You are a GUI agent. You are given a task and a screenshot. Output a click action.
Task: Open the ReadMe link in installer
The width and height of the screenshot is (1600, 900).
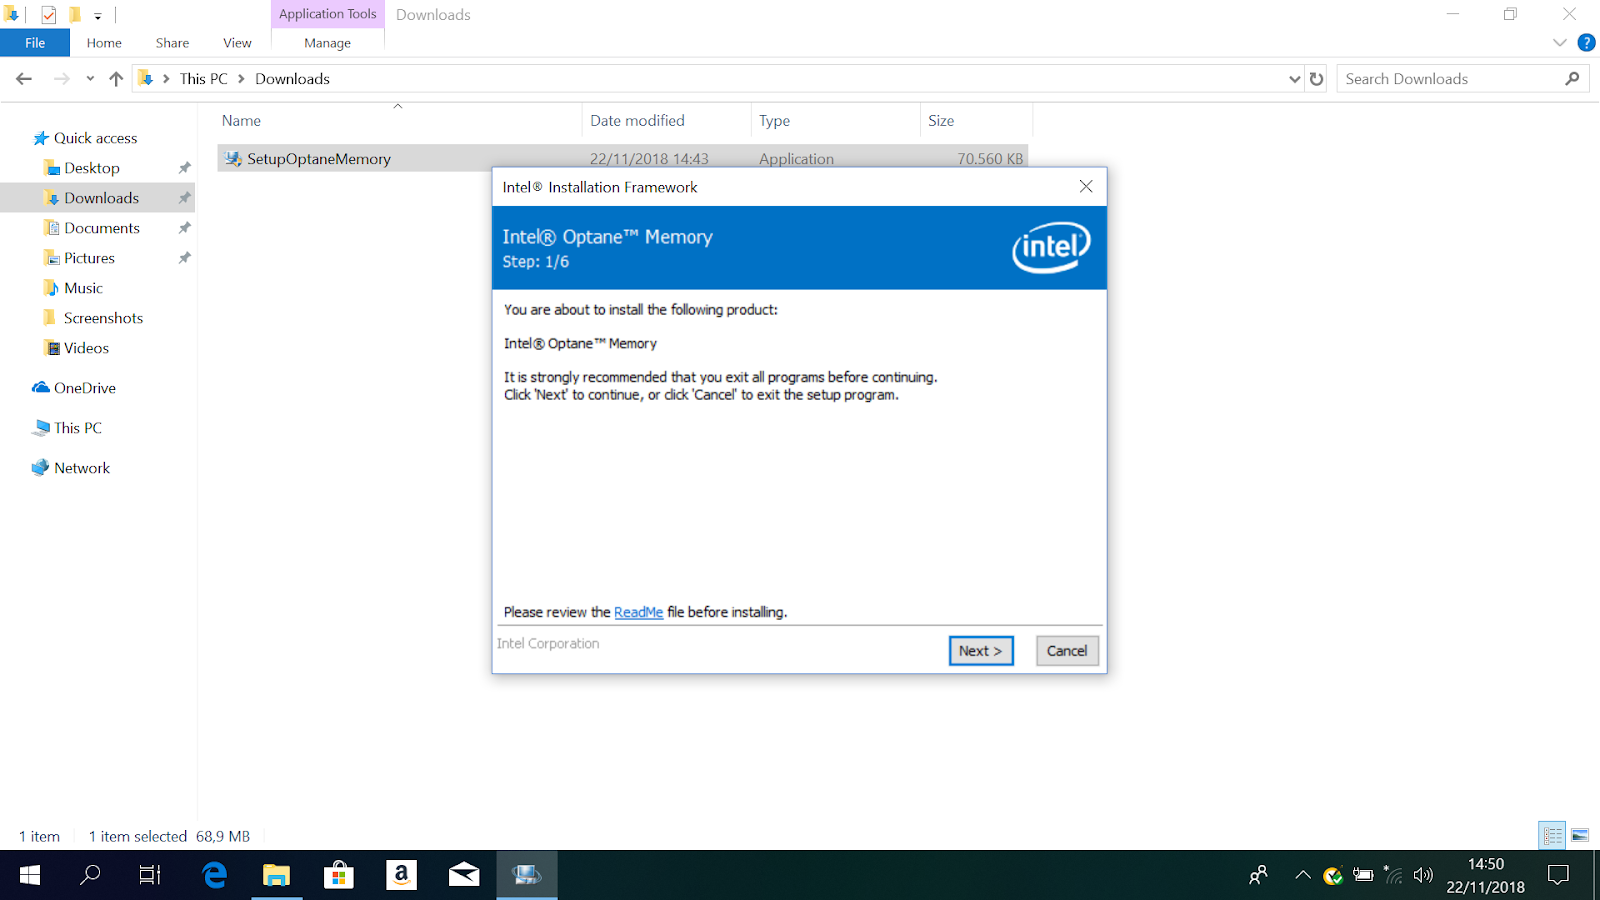(x=638, y=612)
